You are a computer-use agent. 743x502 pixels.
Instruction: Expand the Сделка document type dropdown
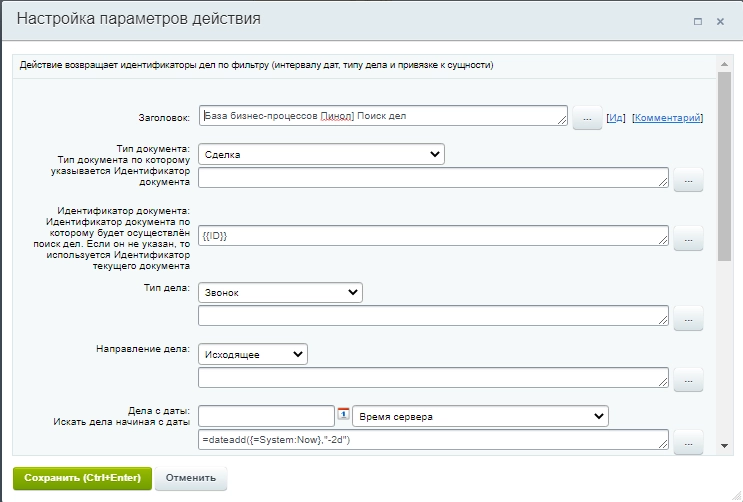321,154
